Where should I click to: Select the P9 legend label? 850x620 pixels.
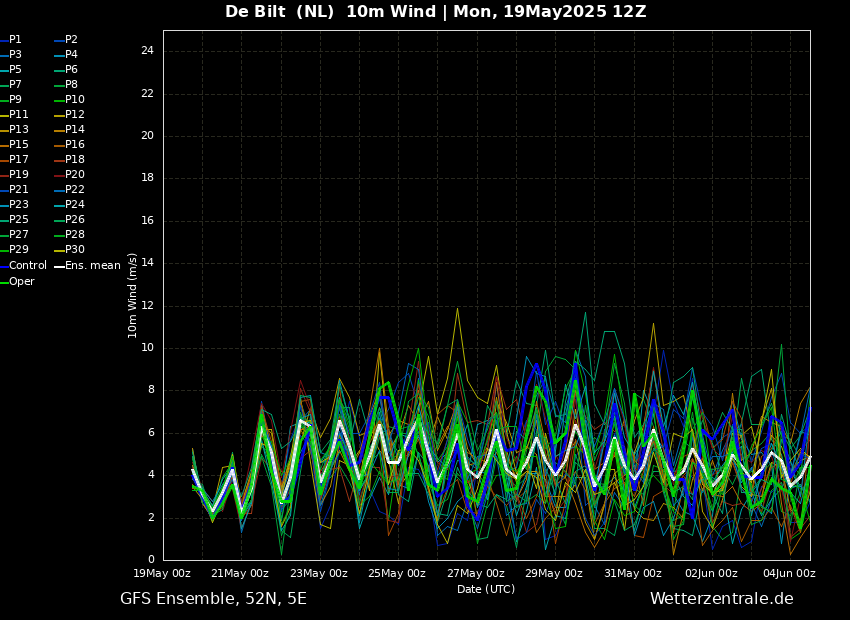tap(15, 100)
